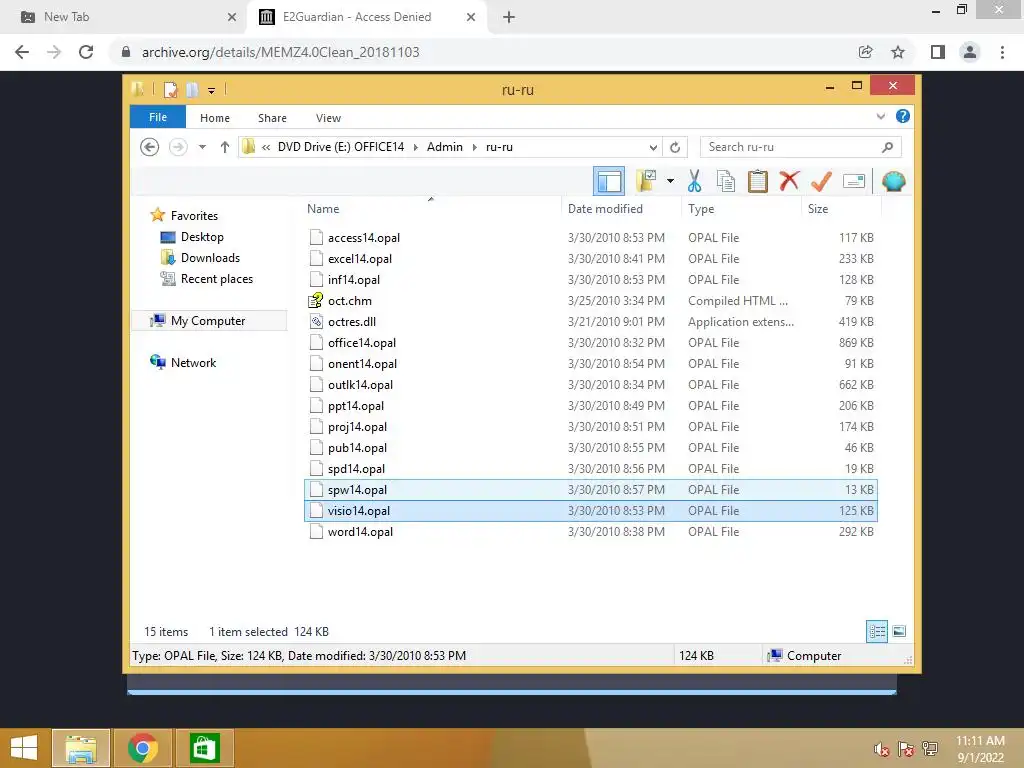Open the Home ribbon tab

[215, 118]
